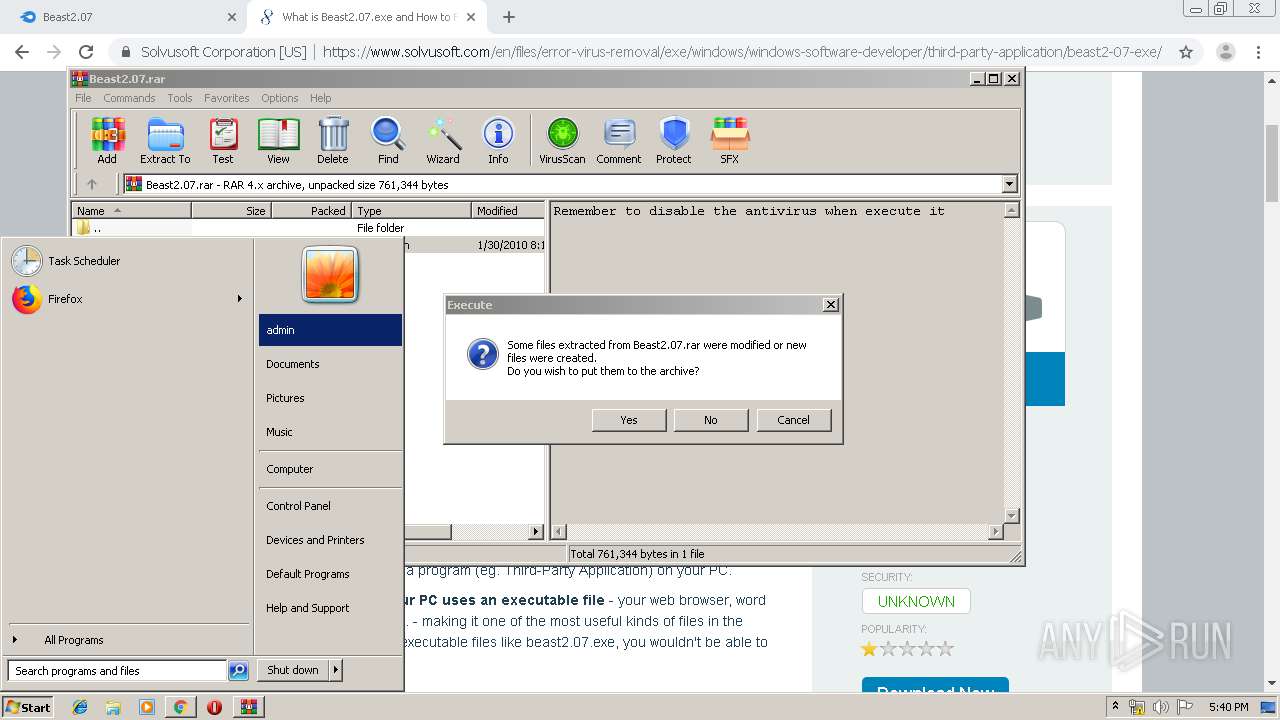
Task: Click Opera icon in taskbar
Action: click(214, 707)
